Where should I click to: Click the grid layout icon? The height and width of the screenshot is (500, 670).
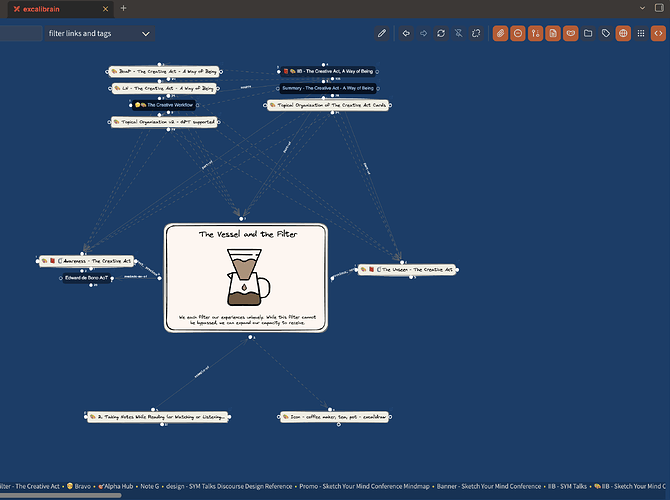point(641,33)
